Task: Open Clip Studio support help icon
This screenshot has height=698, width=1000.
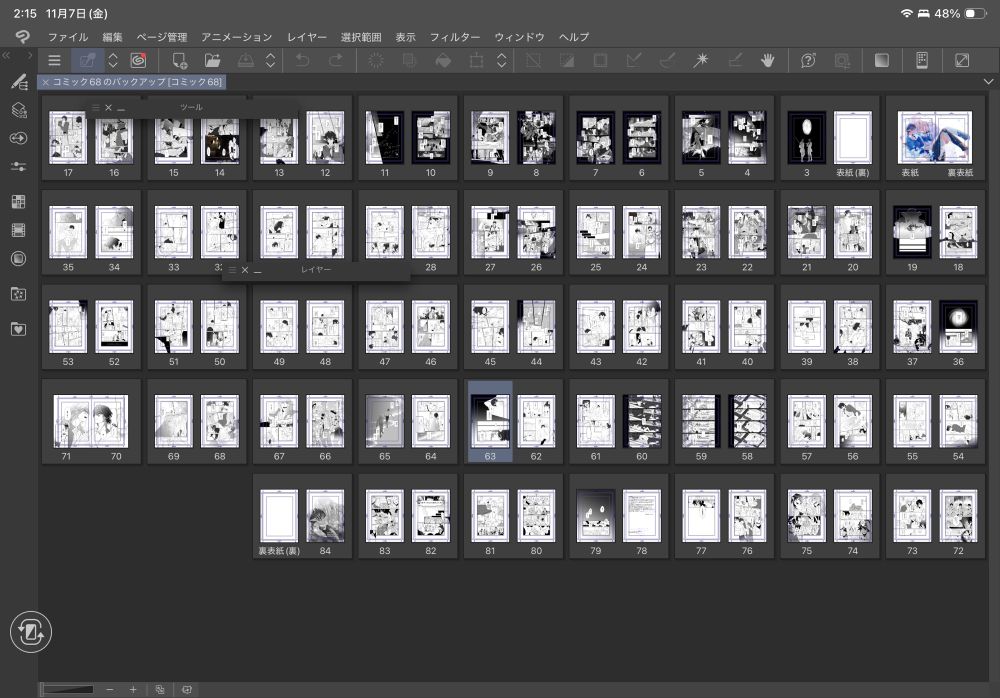Action: coord(808,61)
